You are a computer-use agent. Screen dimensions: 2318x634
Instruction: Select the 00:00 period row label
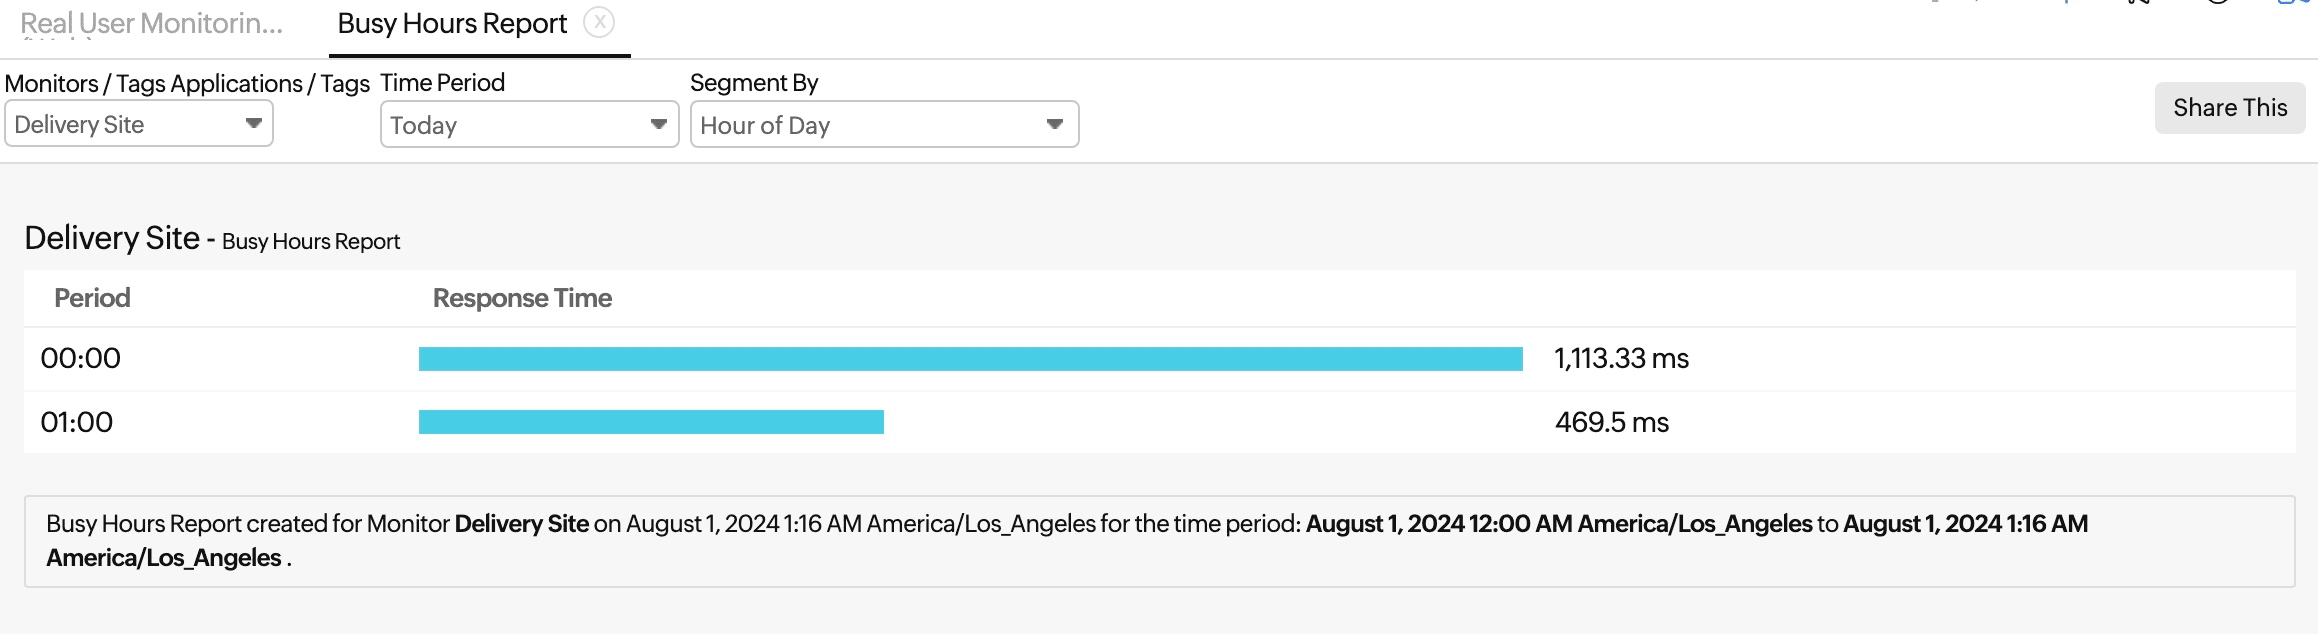point(81,358)
